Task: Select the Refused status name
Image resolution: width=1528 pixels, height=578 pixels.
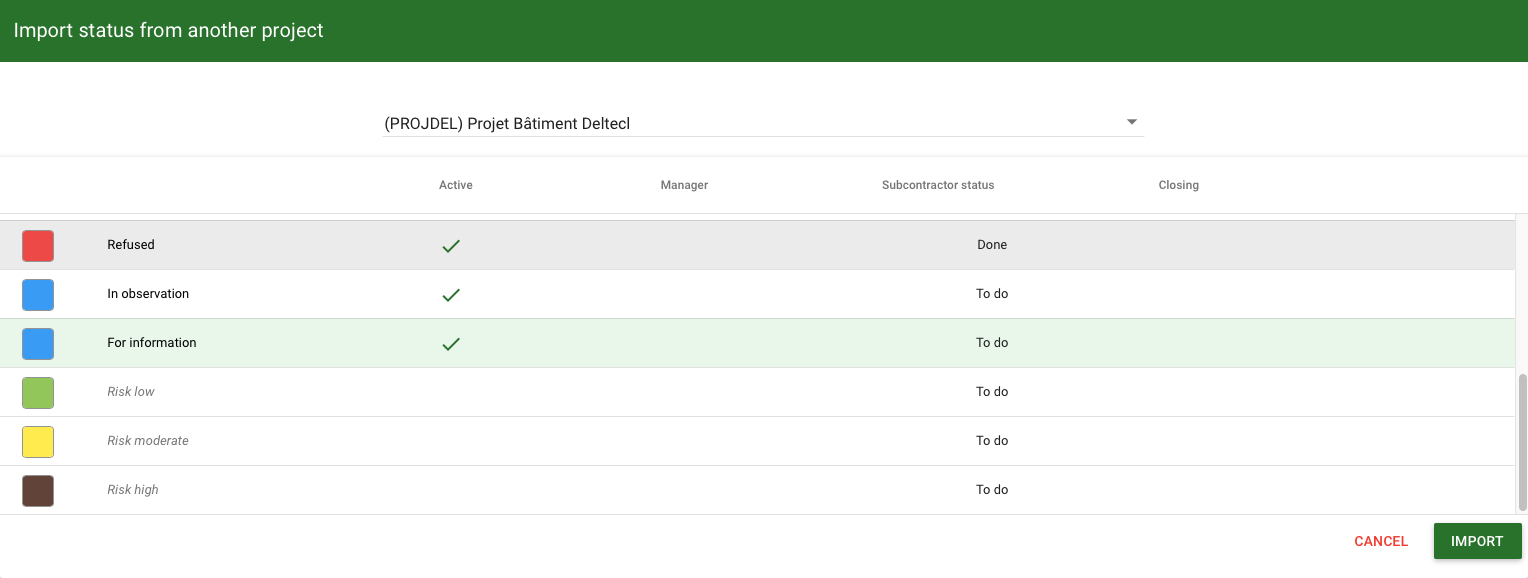Action: (x=131, y=244)
